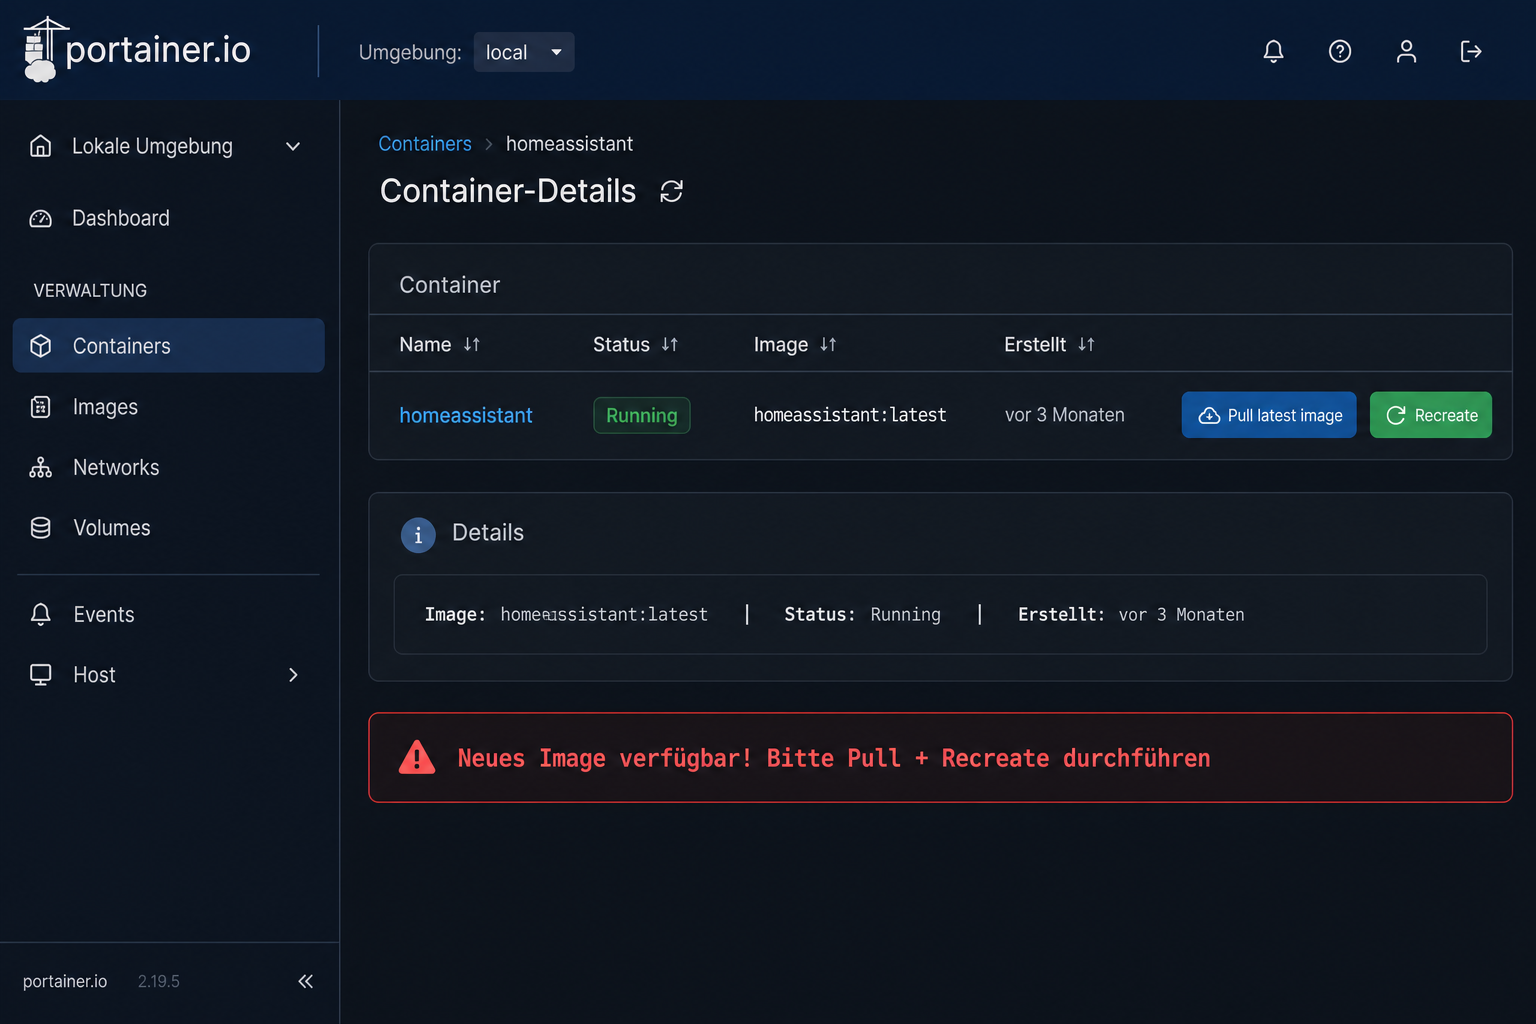The height and width of the screenshot is (1024, 1536).
Task: Click the homeassistant breadcrumb text
Action: pyautogui.click(x=569, y=144)
